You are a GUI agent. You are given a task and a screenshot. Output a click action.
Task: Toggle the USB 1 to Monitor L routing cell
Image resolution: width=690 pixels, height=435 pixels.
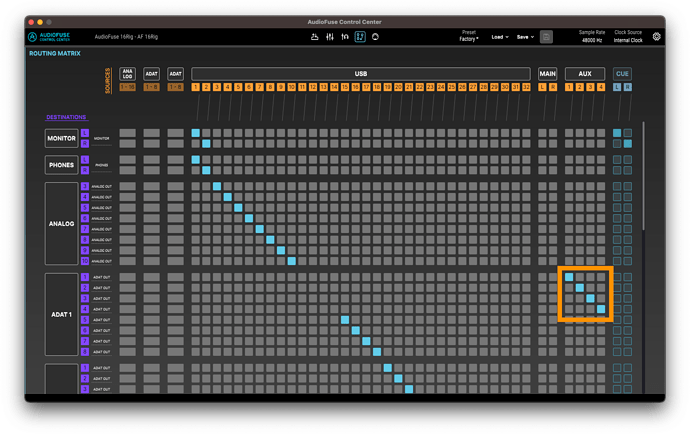[196, 133]
